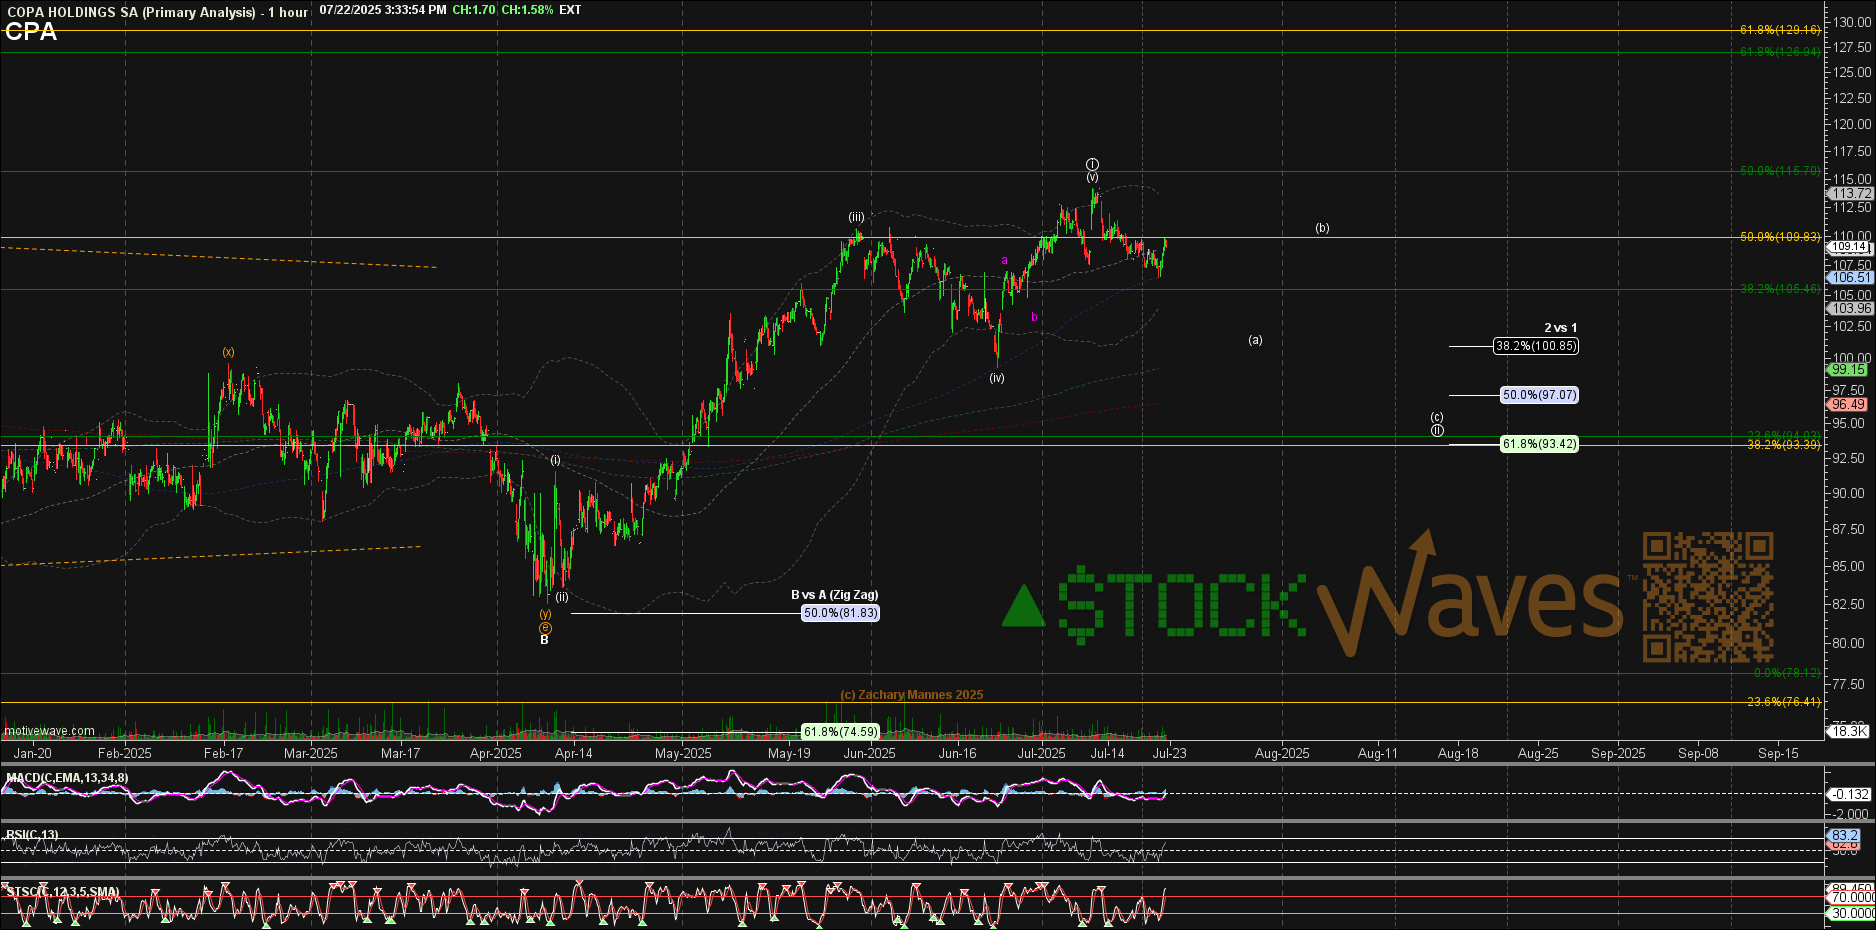
Task: Click the -0.132 MACD value tag
Action: coord(1850,795)
